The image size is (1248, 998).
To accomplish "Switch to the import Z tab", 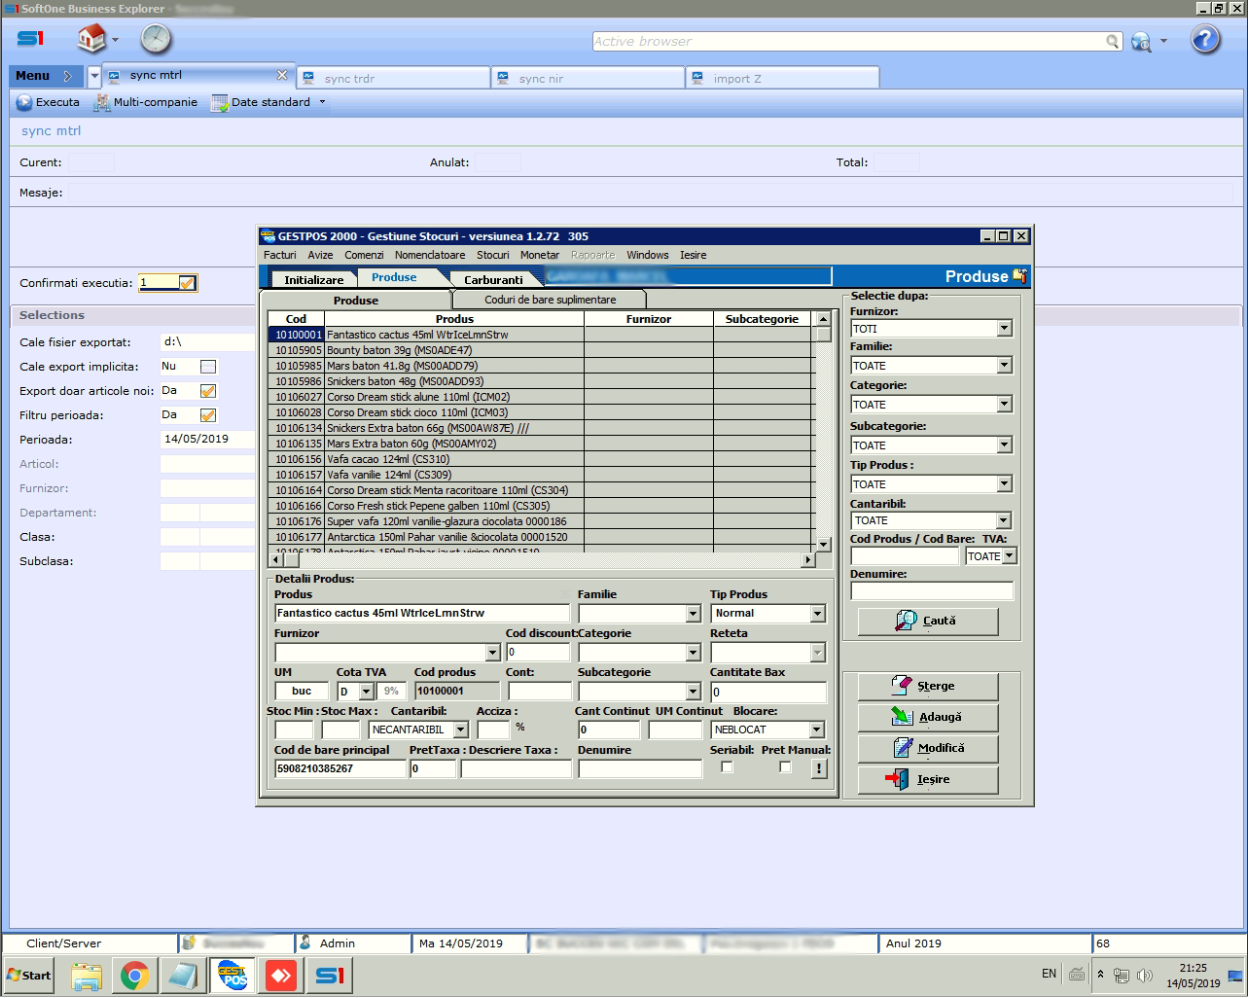I will pyautogui.click(x=783, y=78).
